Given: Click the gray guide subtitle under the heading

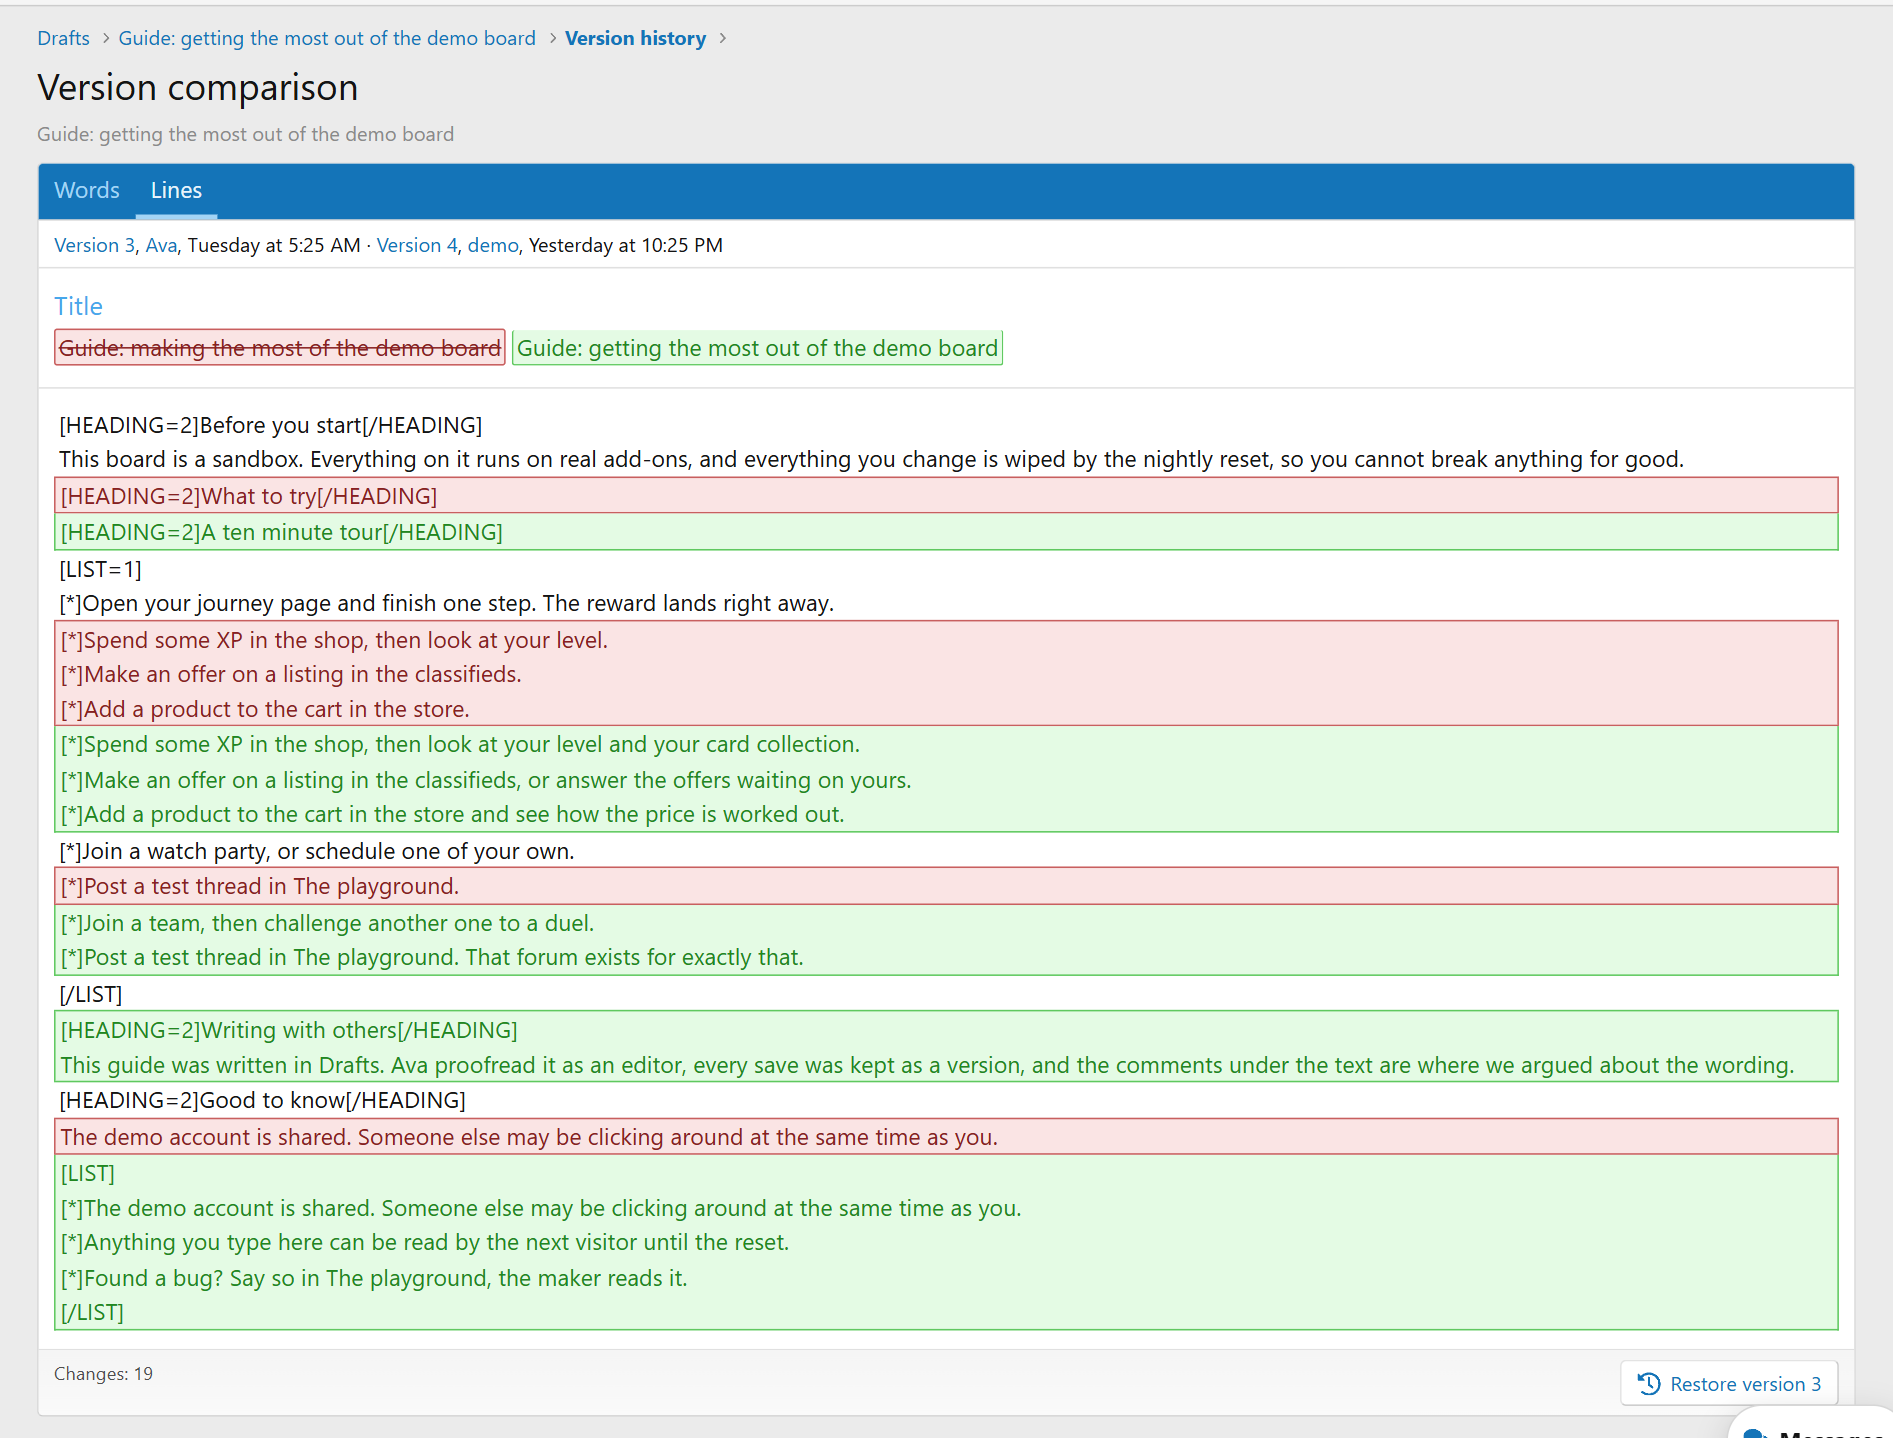Looking at the screenshot, I should point(245,134).
